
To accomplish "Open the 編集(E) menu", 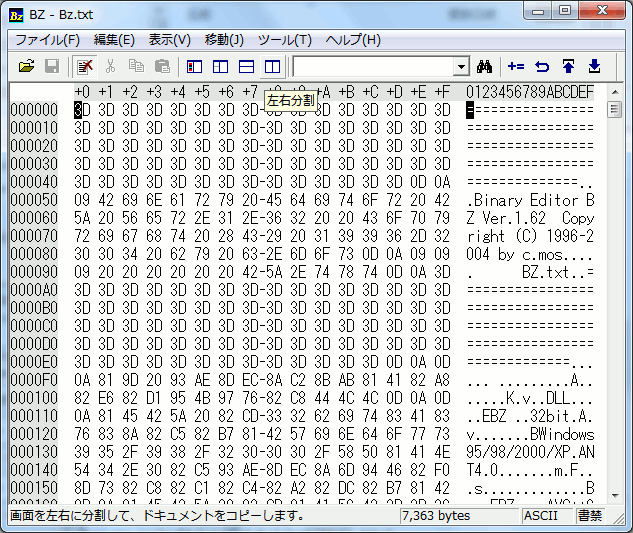I will point(114,40).
